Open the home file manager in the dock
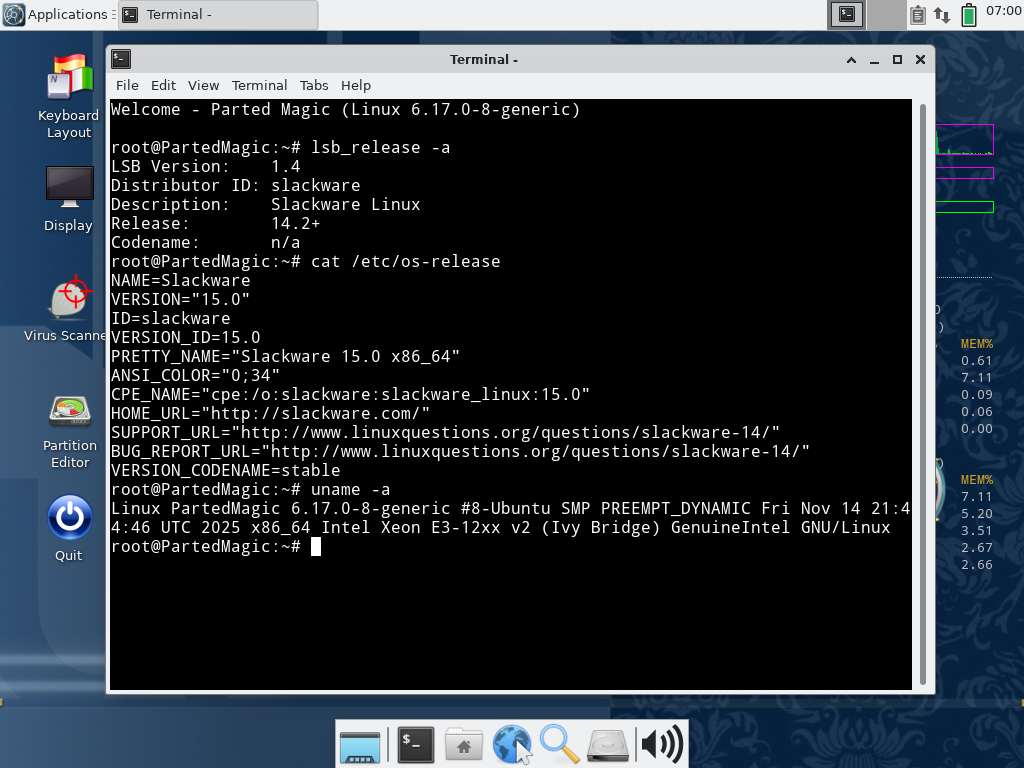1024x768 pixels. pos(462,744)
